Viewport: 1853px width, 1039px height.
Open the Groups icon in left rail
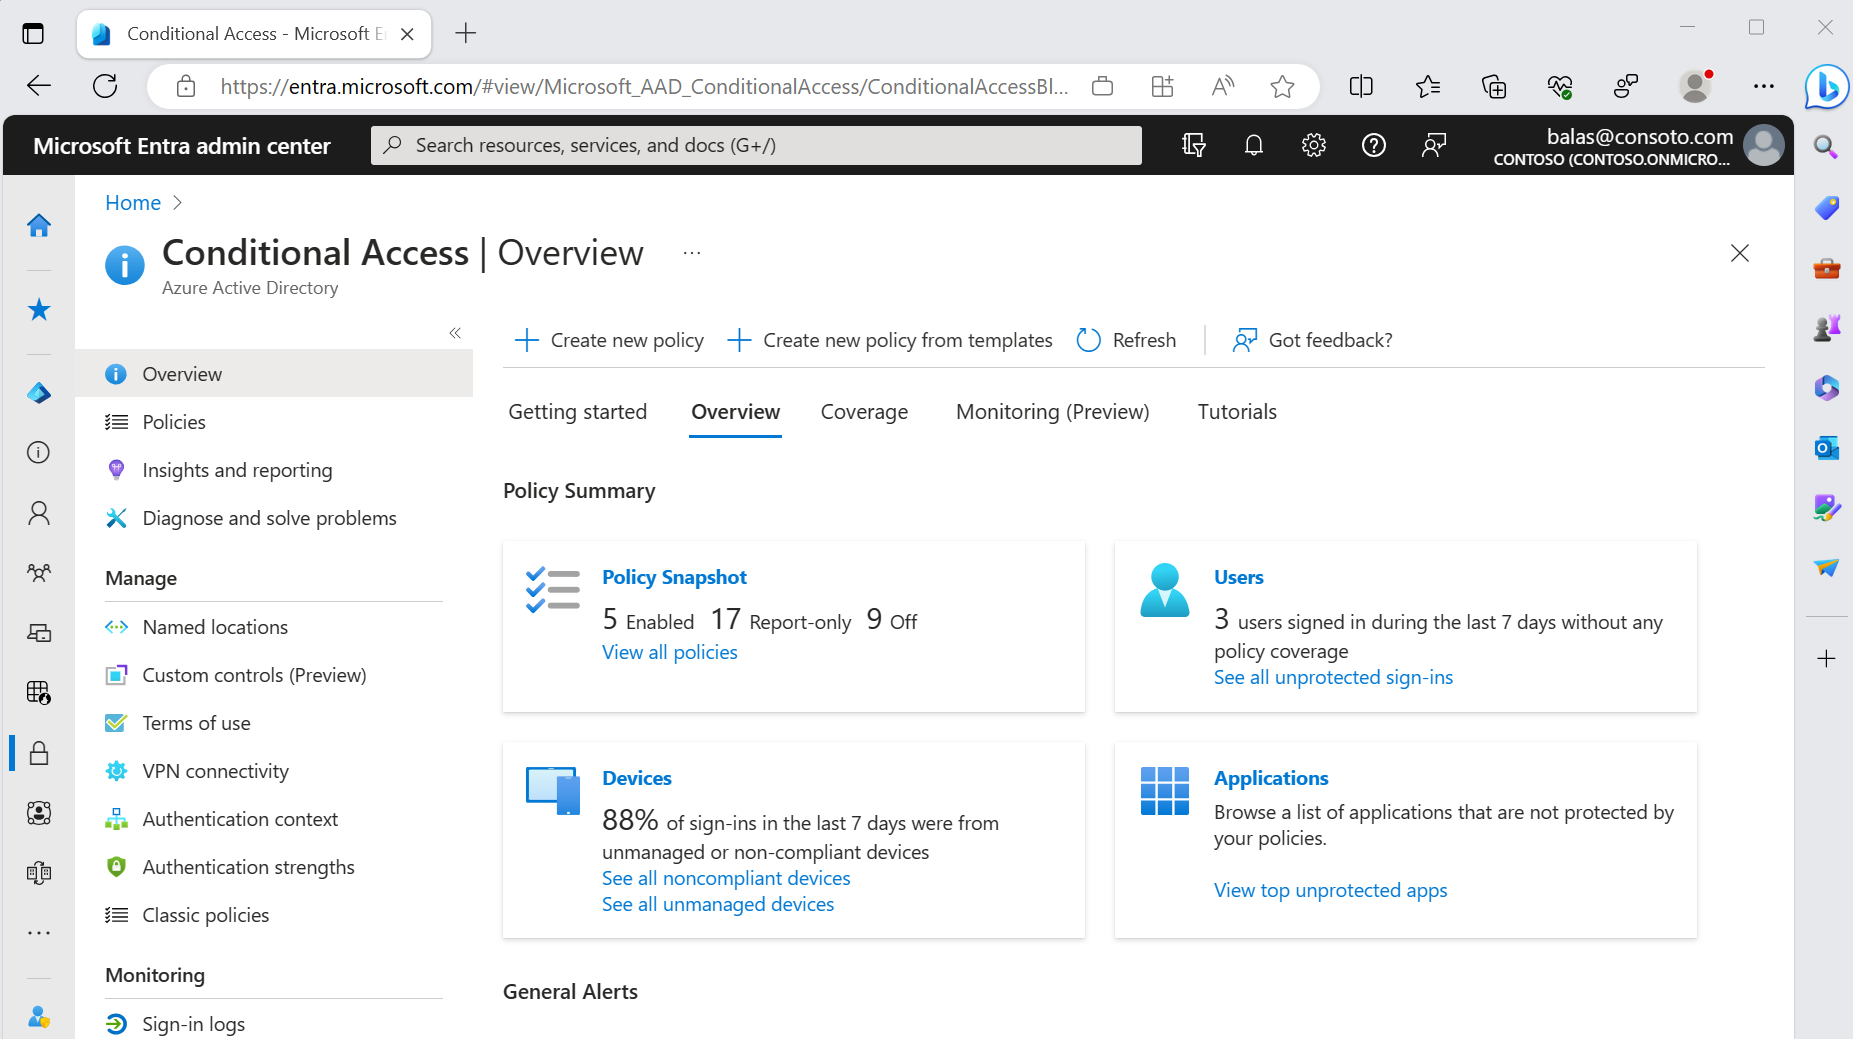39,573
